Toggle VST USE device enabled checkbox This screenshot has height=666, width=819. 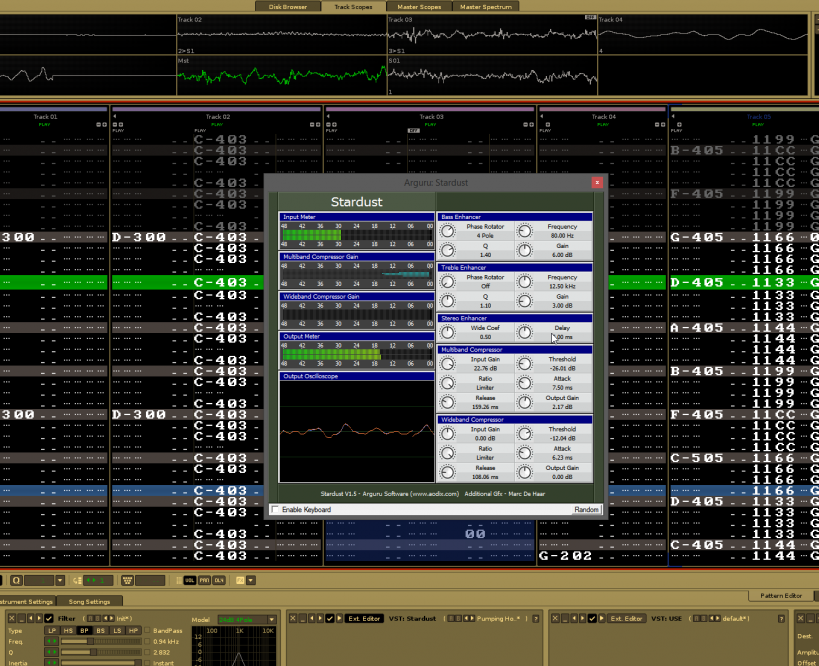(x=592, y=618)
